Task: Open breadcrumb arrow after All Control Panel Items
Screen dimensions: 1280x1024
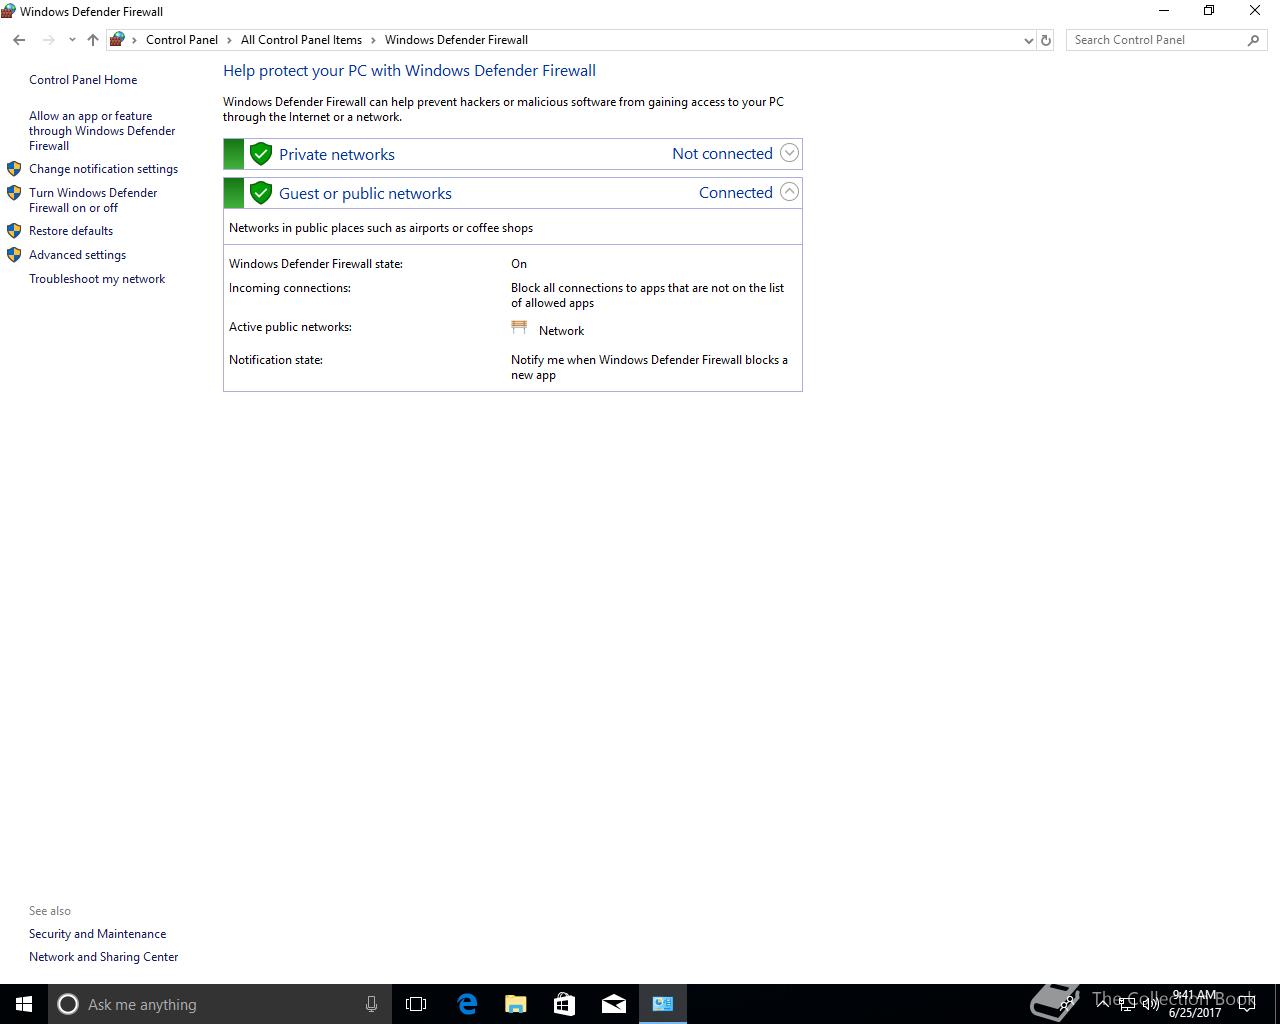Action: click(373, 40)
